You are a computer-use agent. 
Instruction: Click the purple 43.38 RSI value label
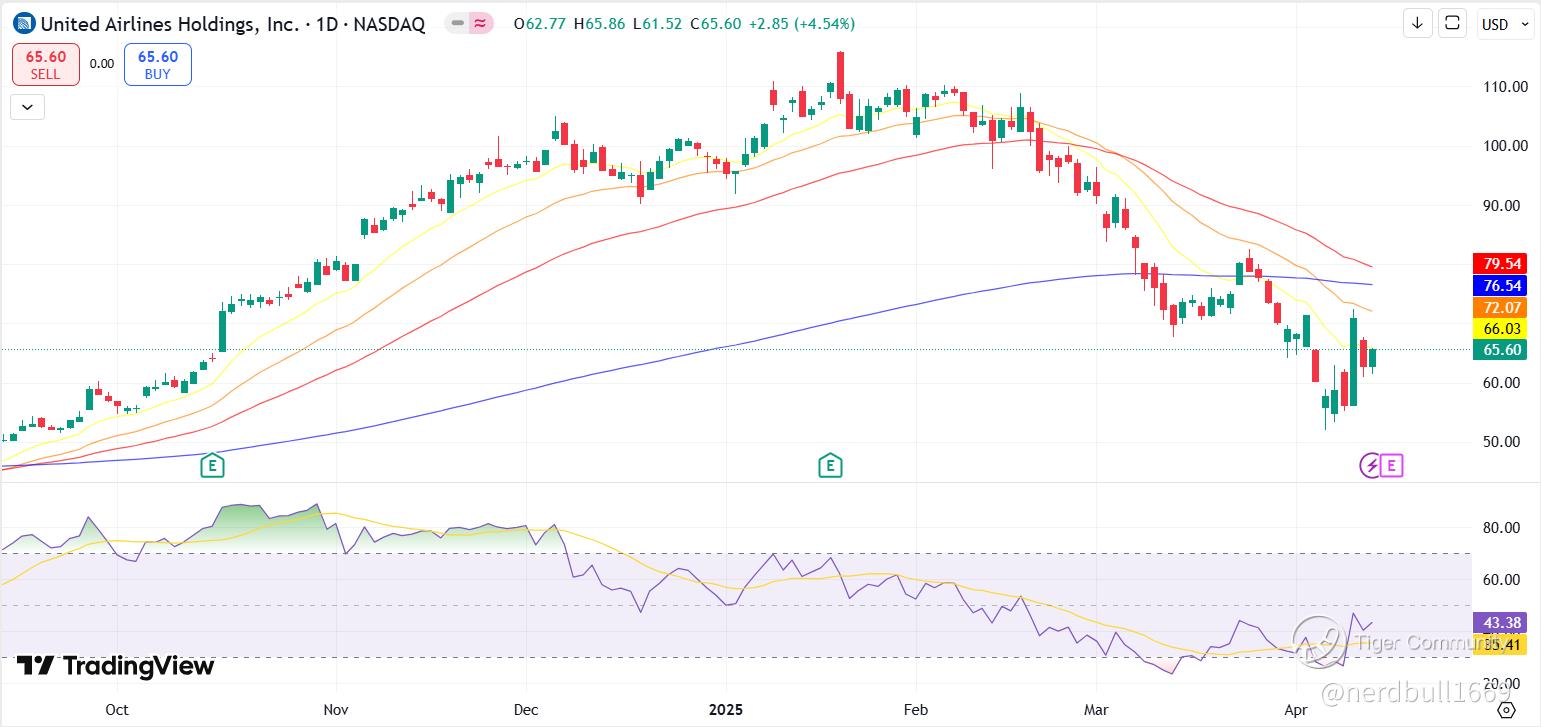click(1500, 623)
